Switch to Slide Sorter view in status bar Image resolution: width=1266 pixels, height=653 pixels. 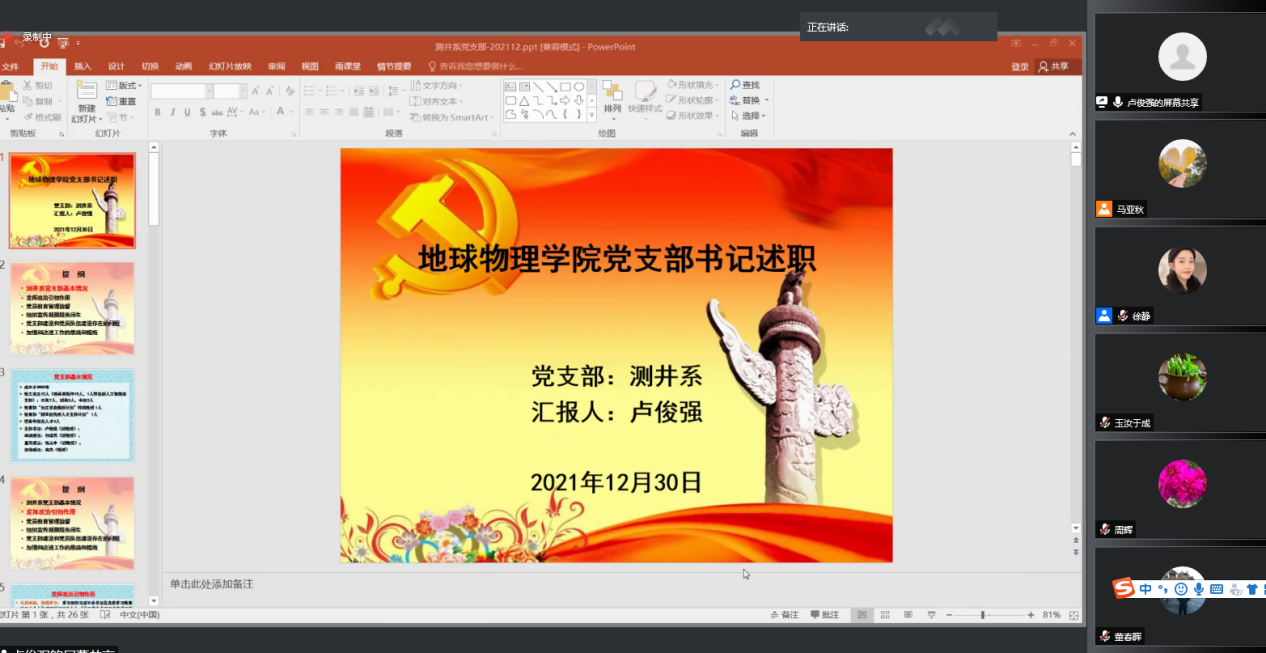pos(884,615)
